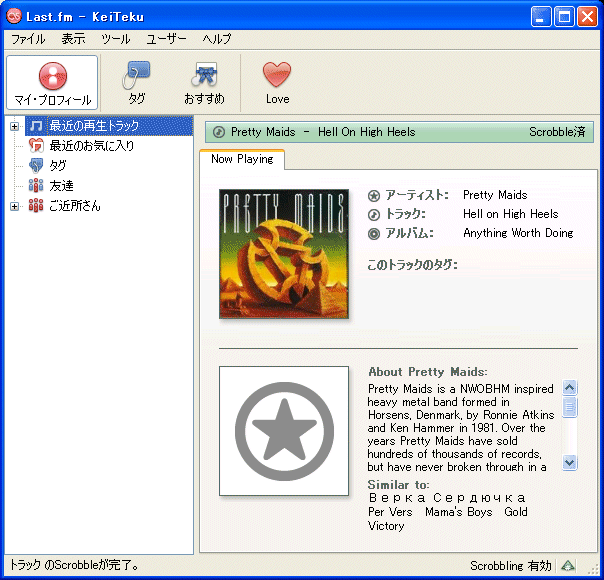Click the note icon in now-playing bar
Image resolution: width=604 pixels, height=580 pixels.
point(219,132)
